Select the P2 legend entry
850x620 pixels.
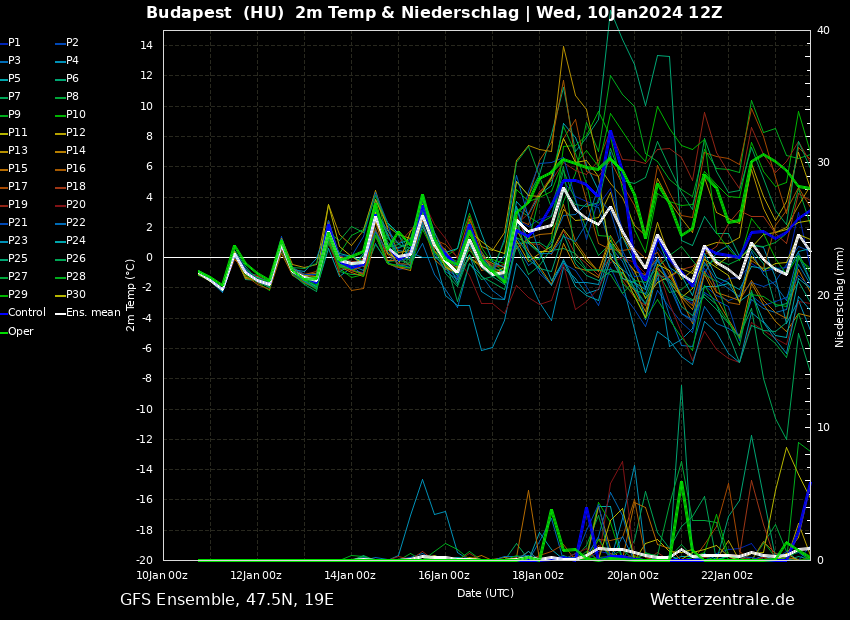click(x=72, y=43)
